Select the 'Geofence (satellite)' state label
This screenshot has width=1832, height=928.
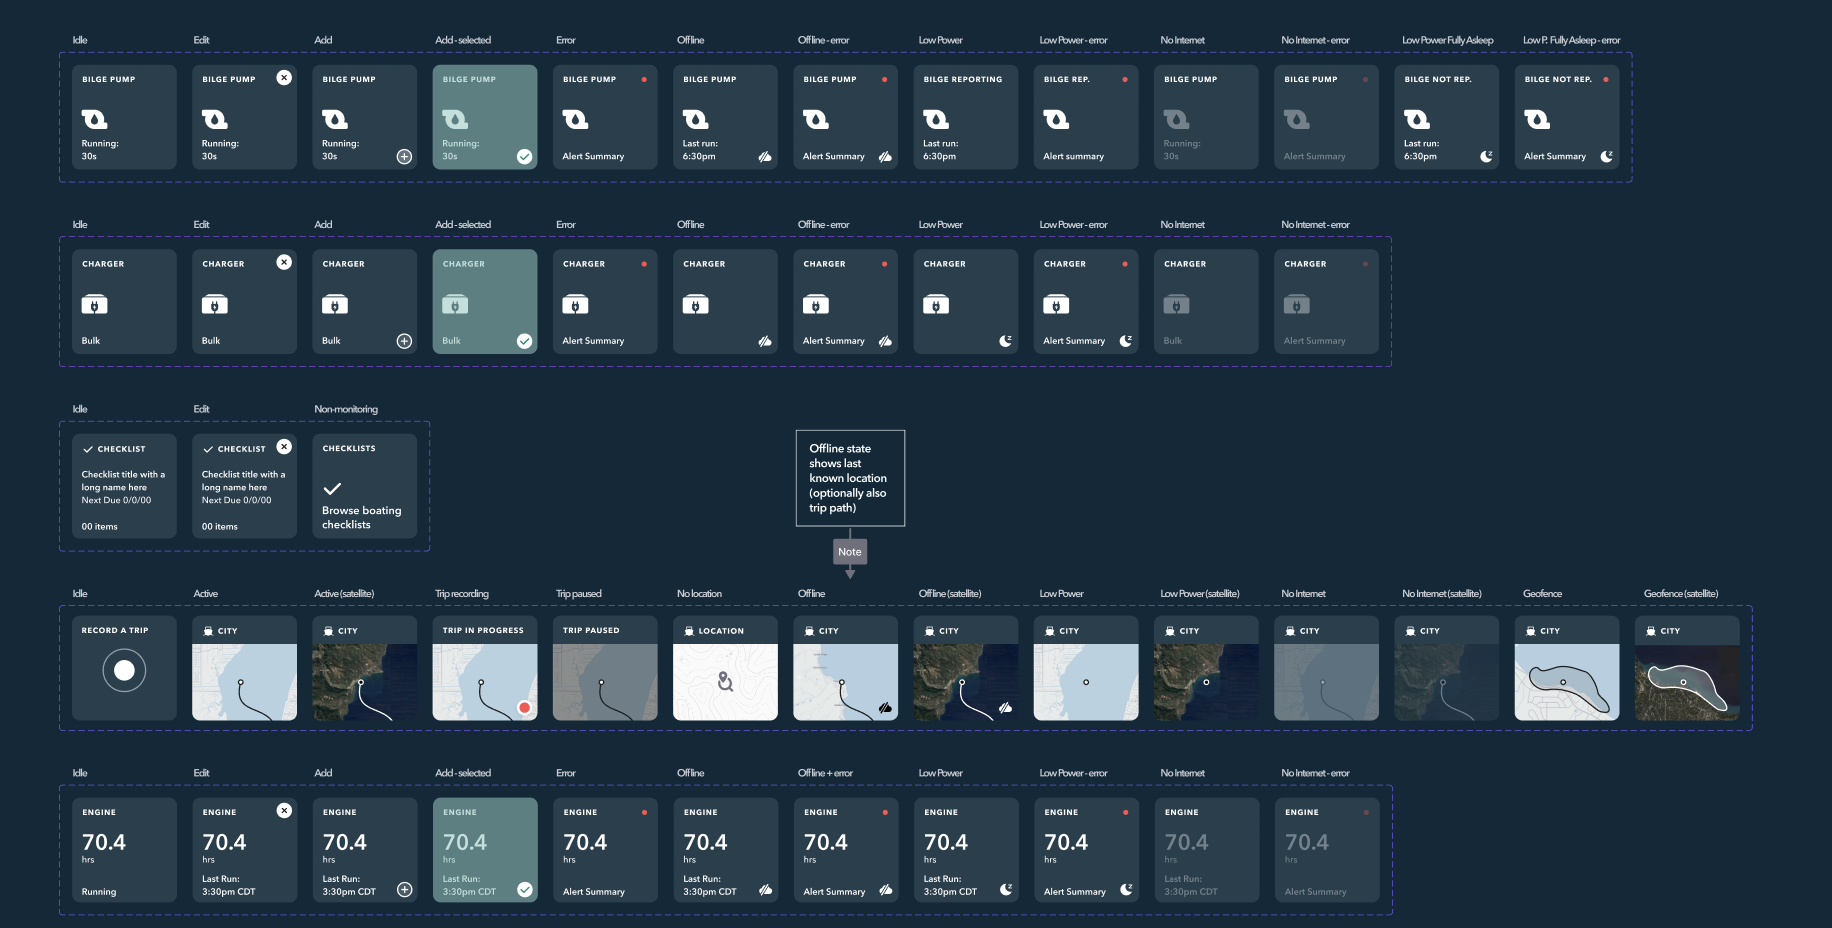(x=1681, y=593)
